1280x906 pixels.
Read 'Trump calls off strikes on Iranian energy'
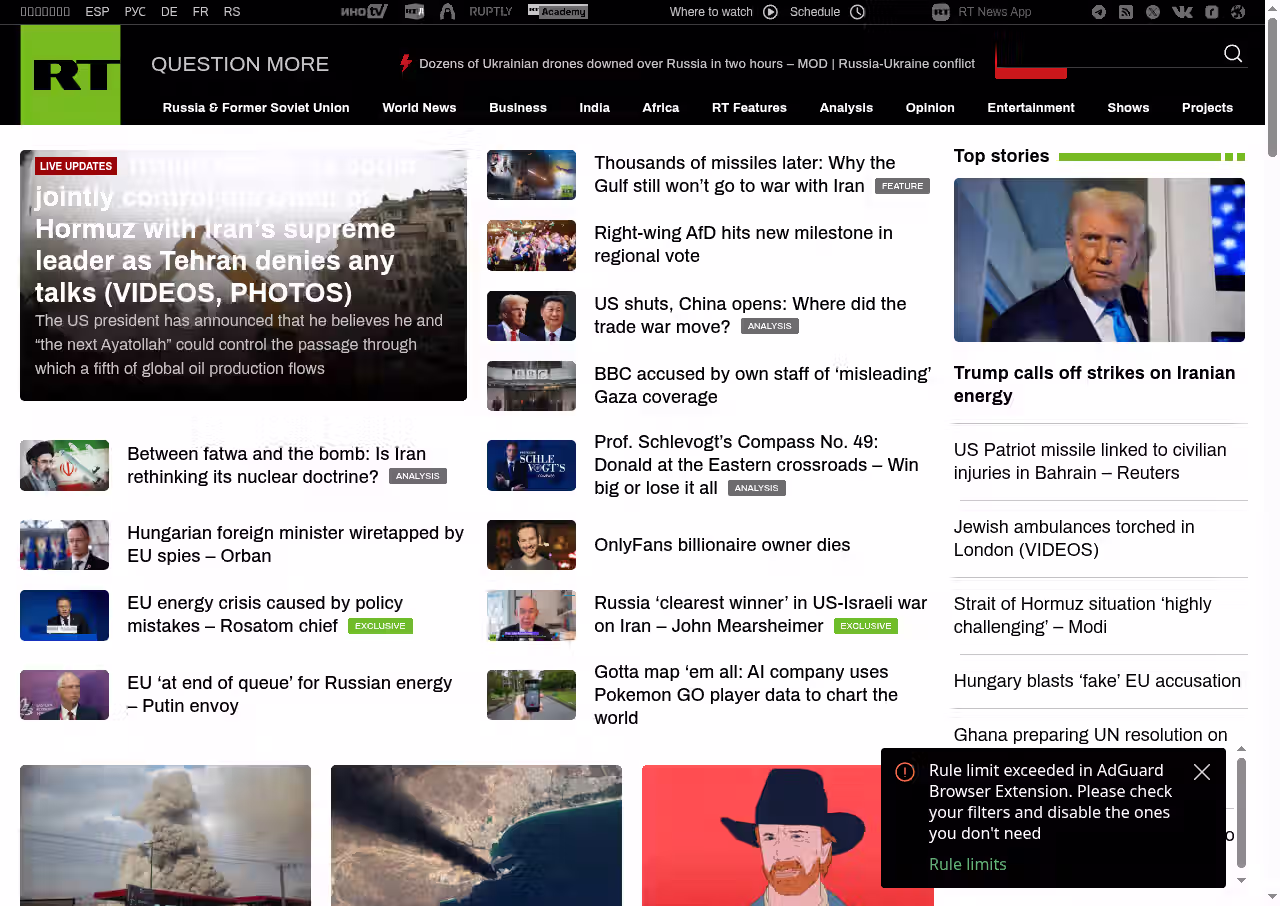point(1094,384)
